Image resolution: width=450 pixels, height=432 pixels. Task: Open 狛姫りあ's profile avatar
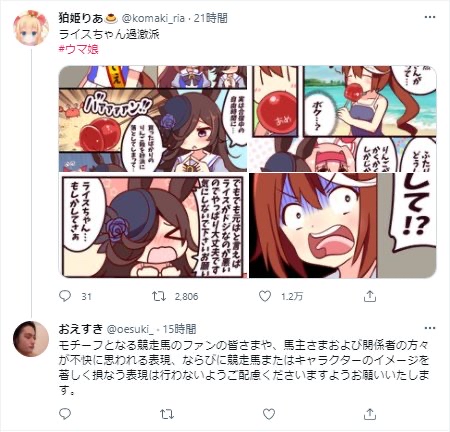31,28
